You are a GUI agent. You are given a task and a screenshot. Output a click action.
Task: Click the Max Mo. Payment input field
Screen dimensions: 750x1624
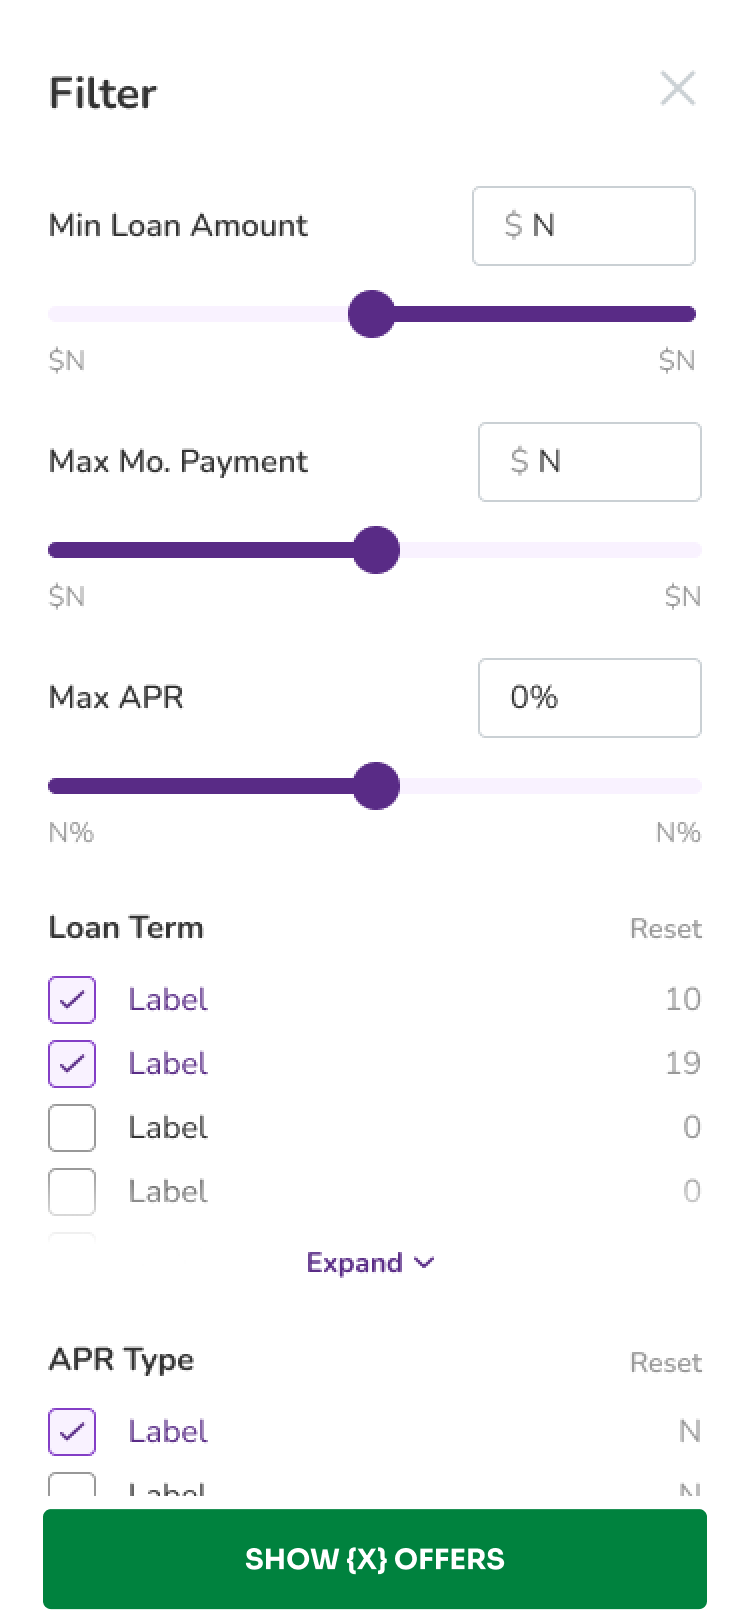click(590, 462)
